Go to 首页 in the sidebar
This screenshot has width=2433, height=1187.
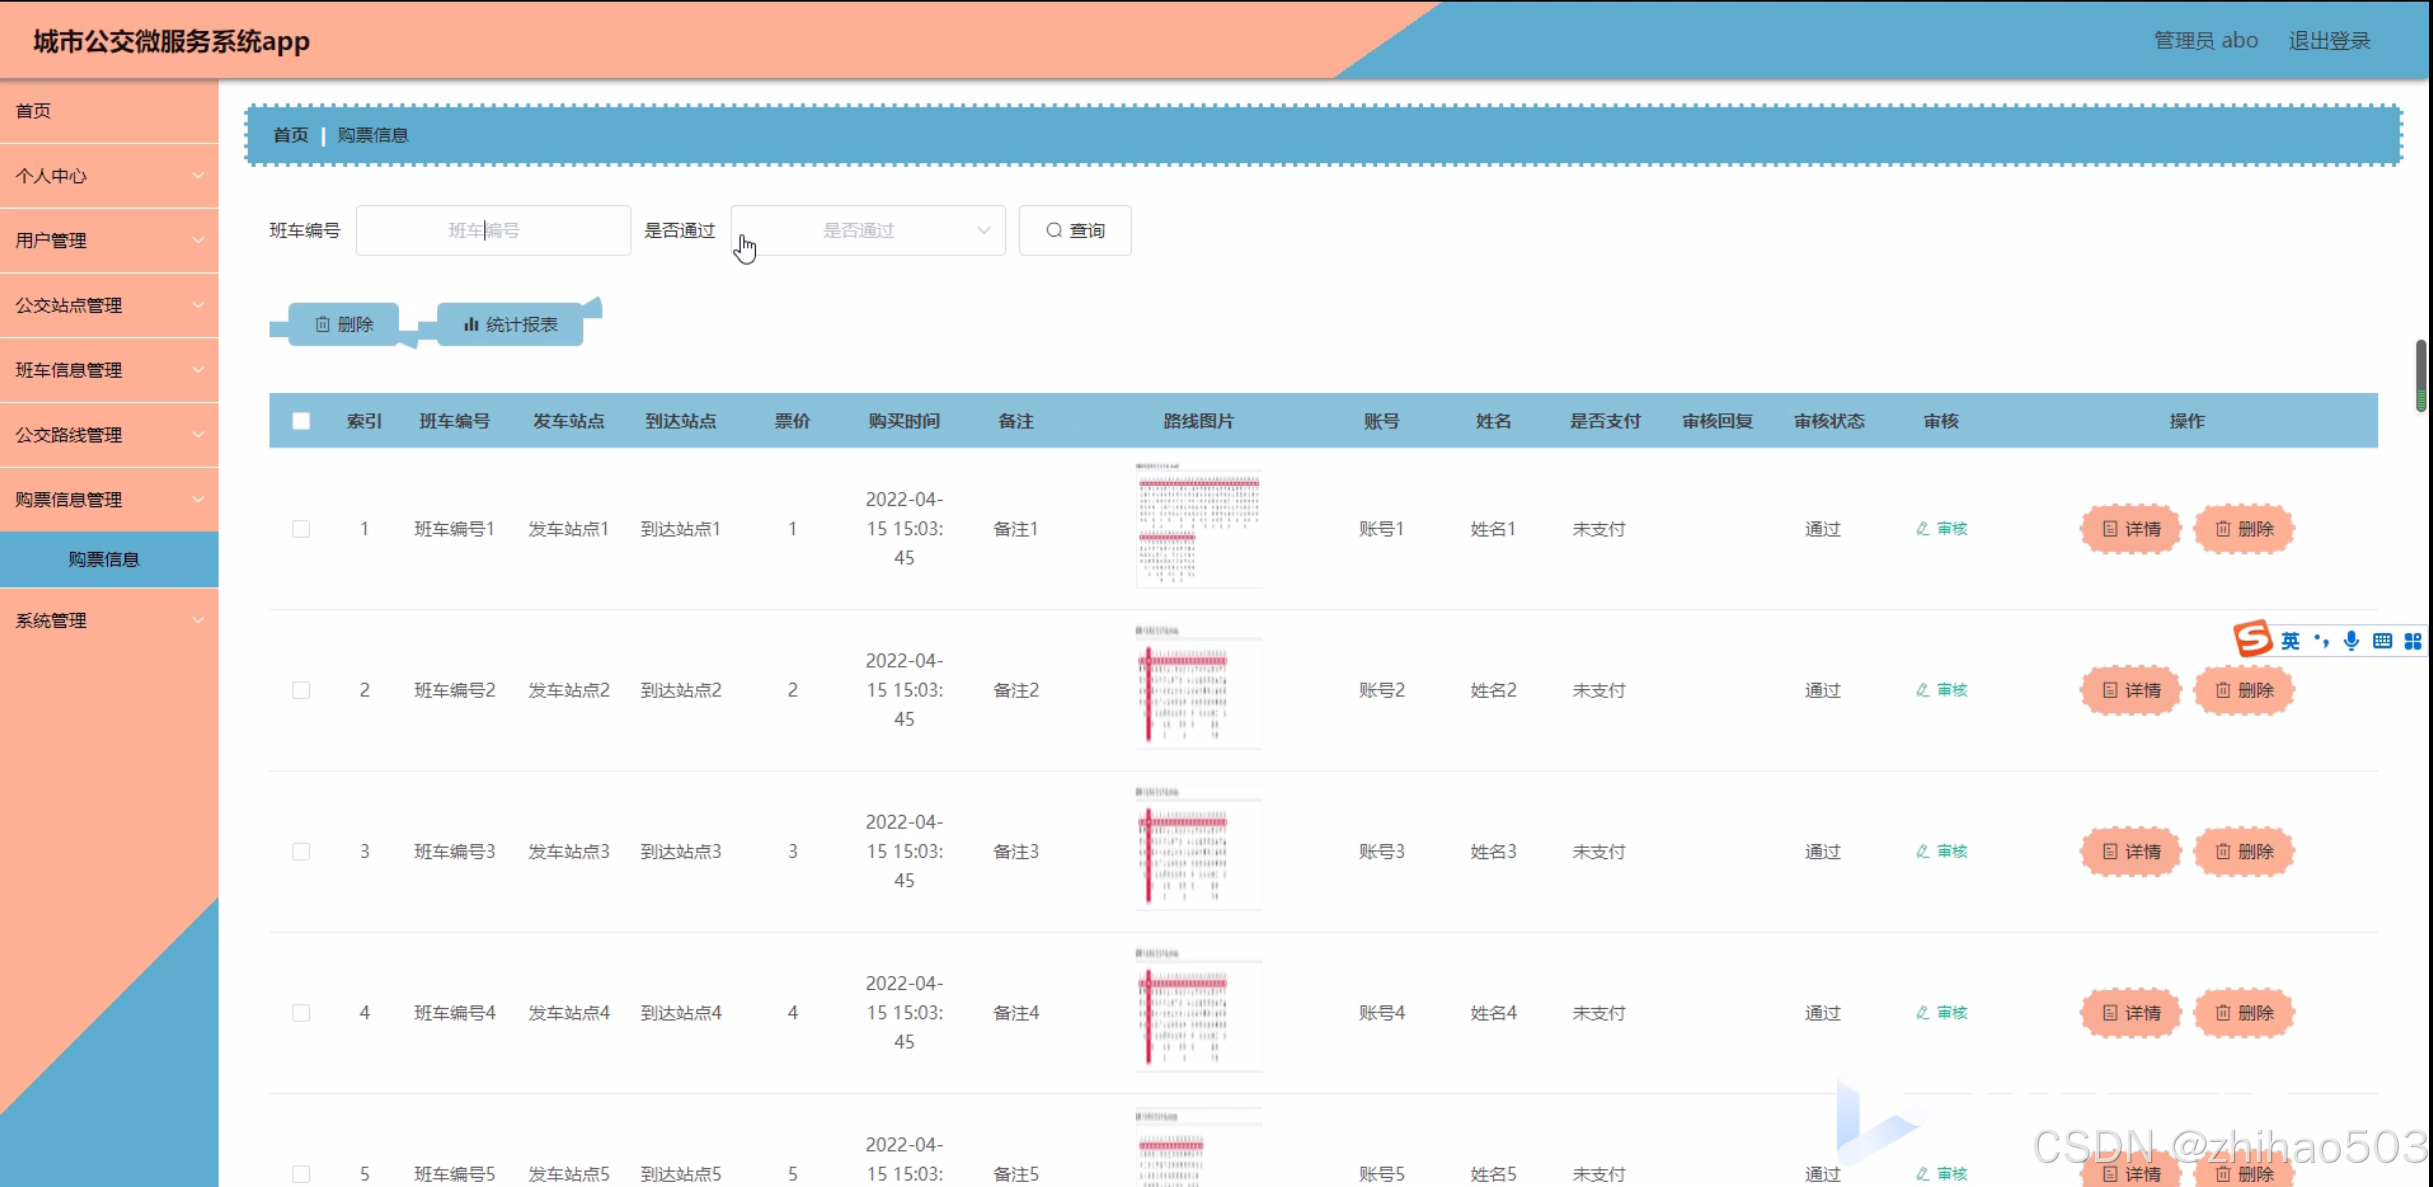pyautogui.click(x=34, y=111)
